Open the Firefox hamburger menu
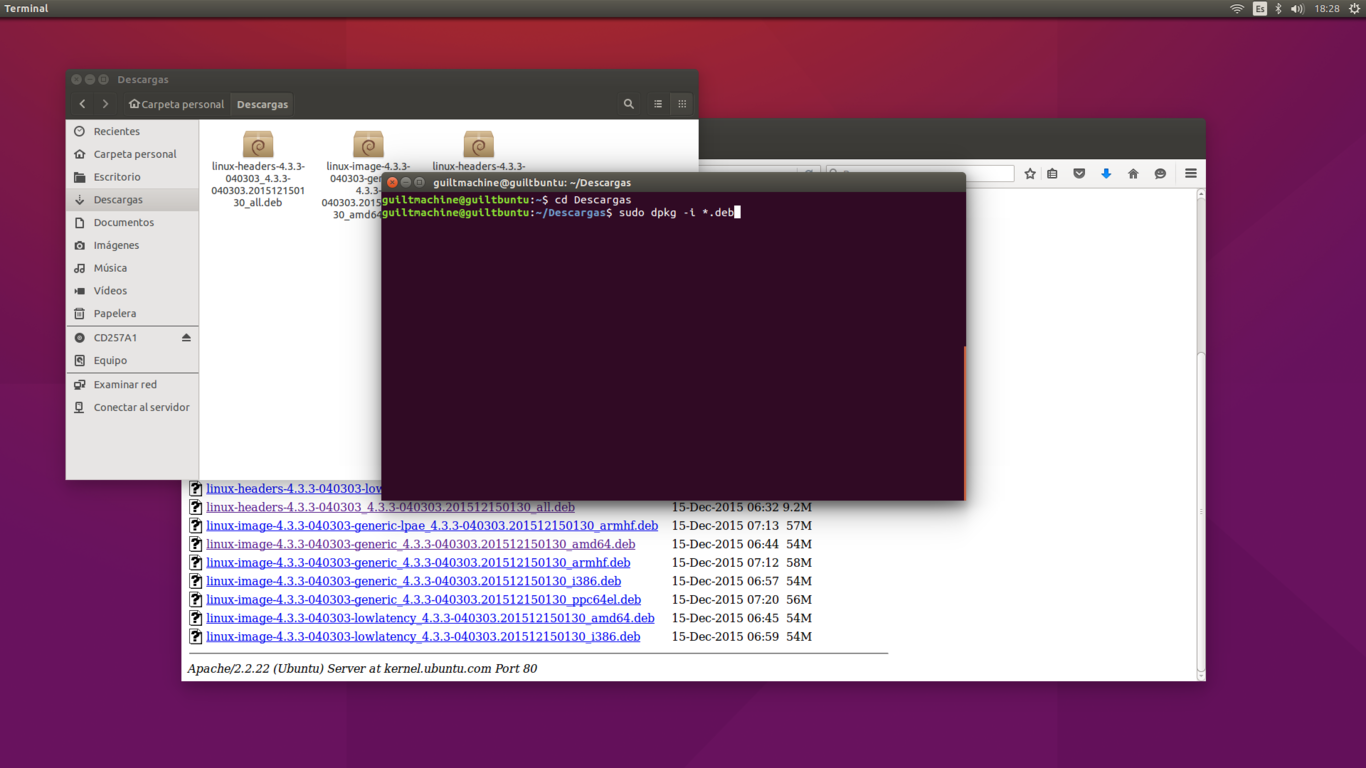Image resolution: width=1366 pixels, height=768 pixels. (1190, 173)
